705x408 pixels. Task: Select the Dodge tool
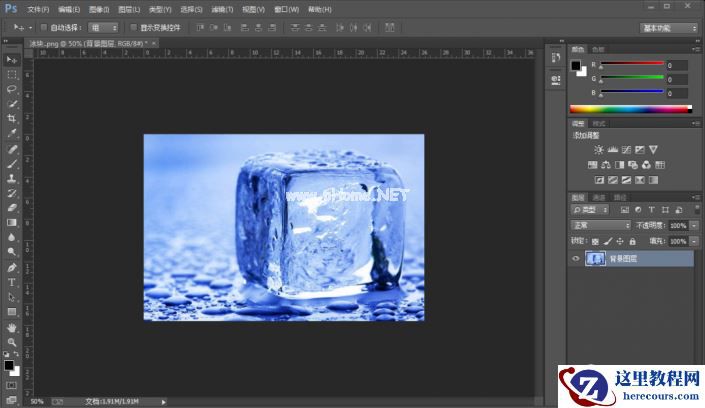(x=12, y=252)
